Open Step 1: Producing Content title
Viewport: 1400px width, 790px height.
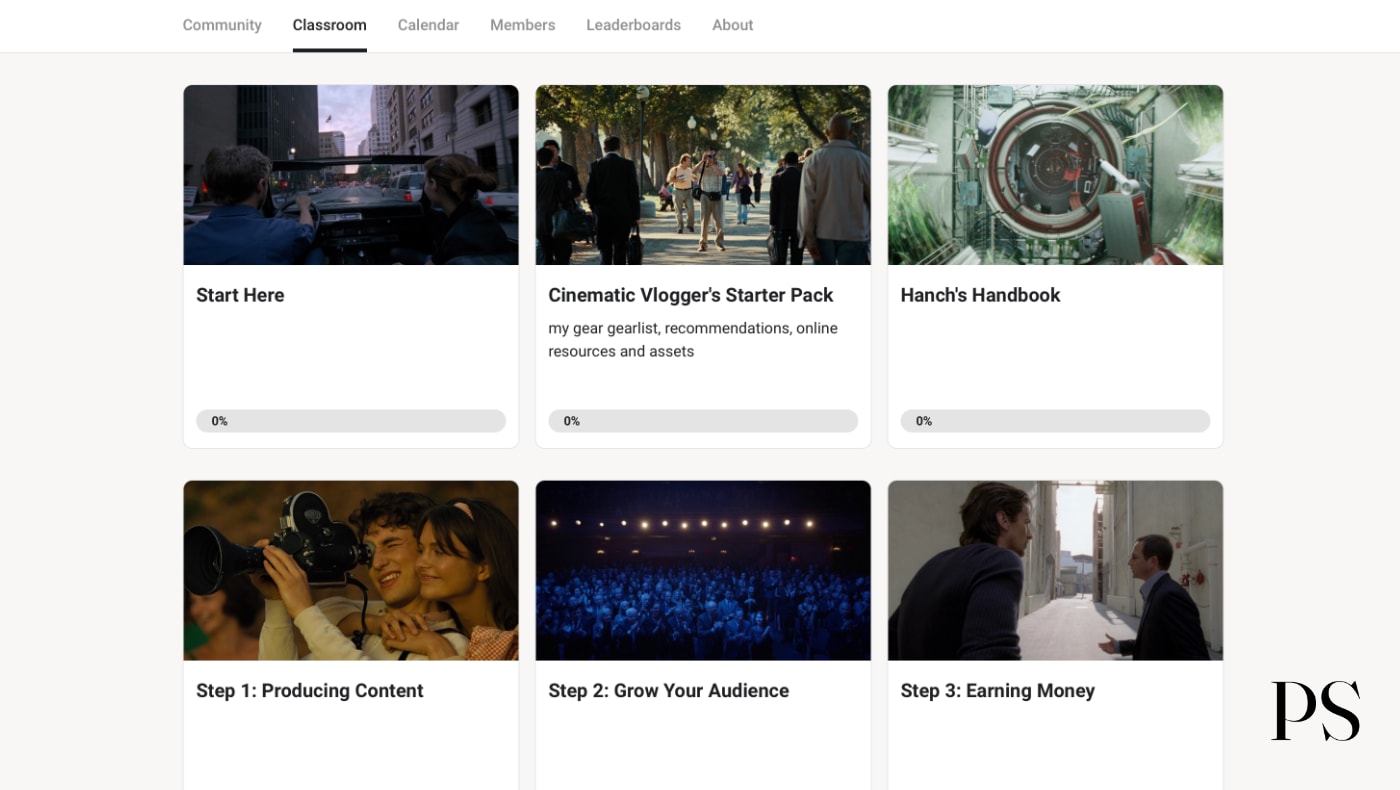pos(309,691)
